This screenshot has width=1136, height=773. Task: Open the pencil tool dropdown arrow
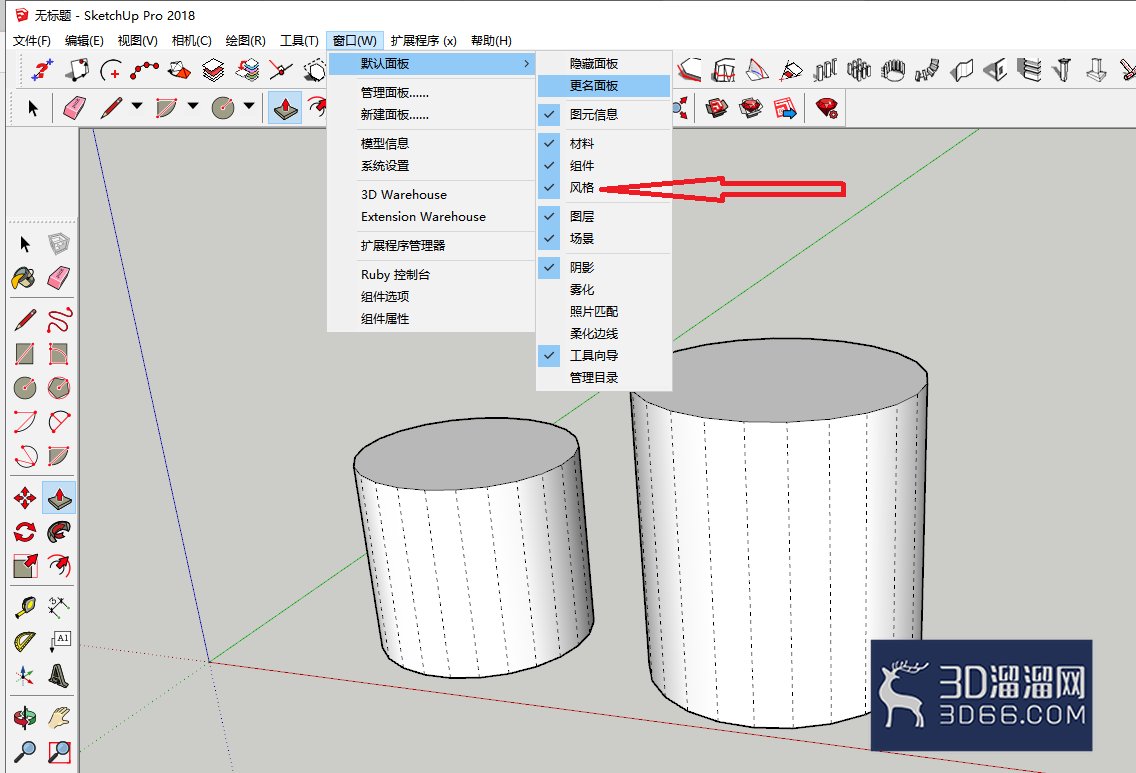[x=137, y=106]
